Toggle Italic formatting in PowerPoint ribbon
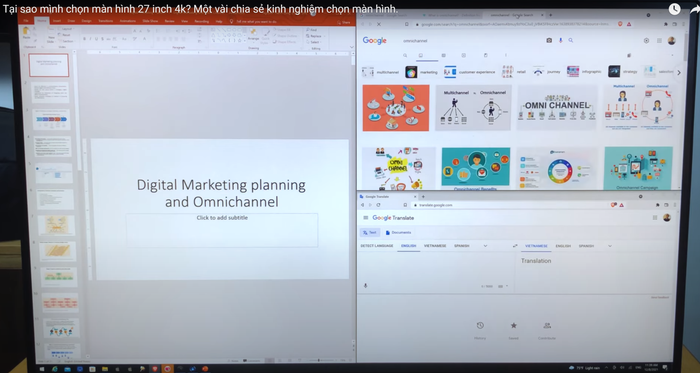 tap(90, 39)
